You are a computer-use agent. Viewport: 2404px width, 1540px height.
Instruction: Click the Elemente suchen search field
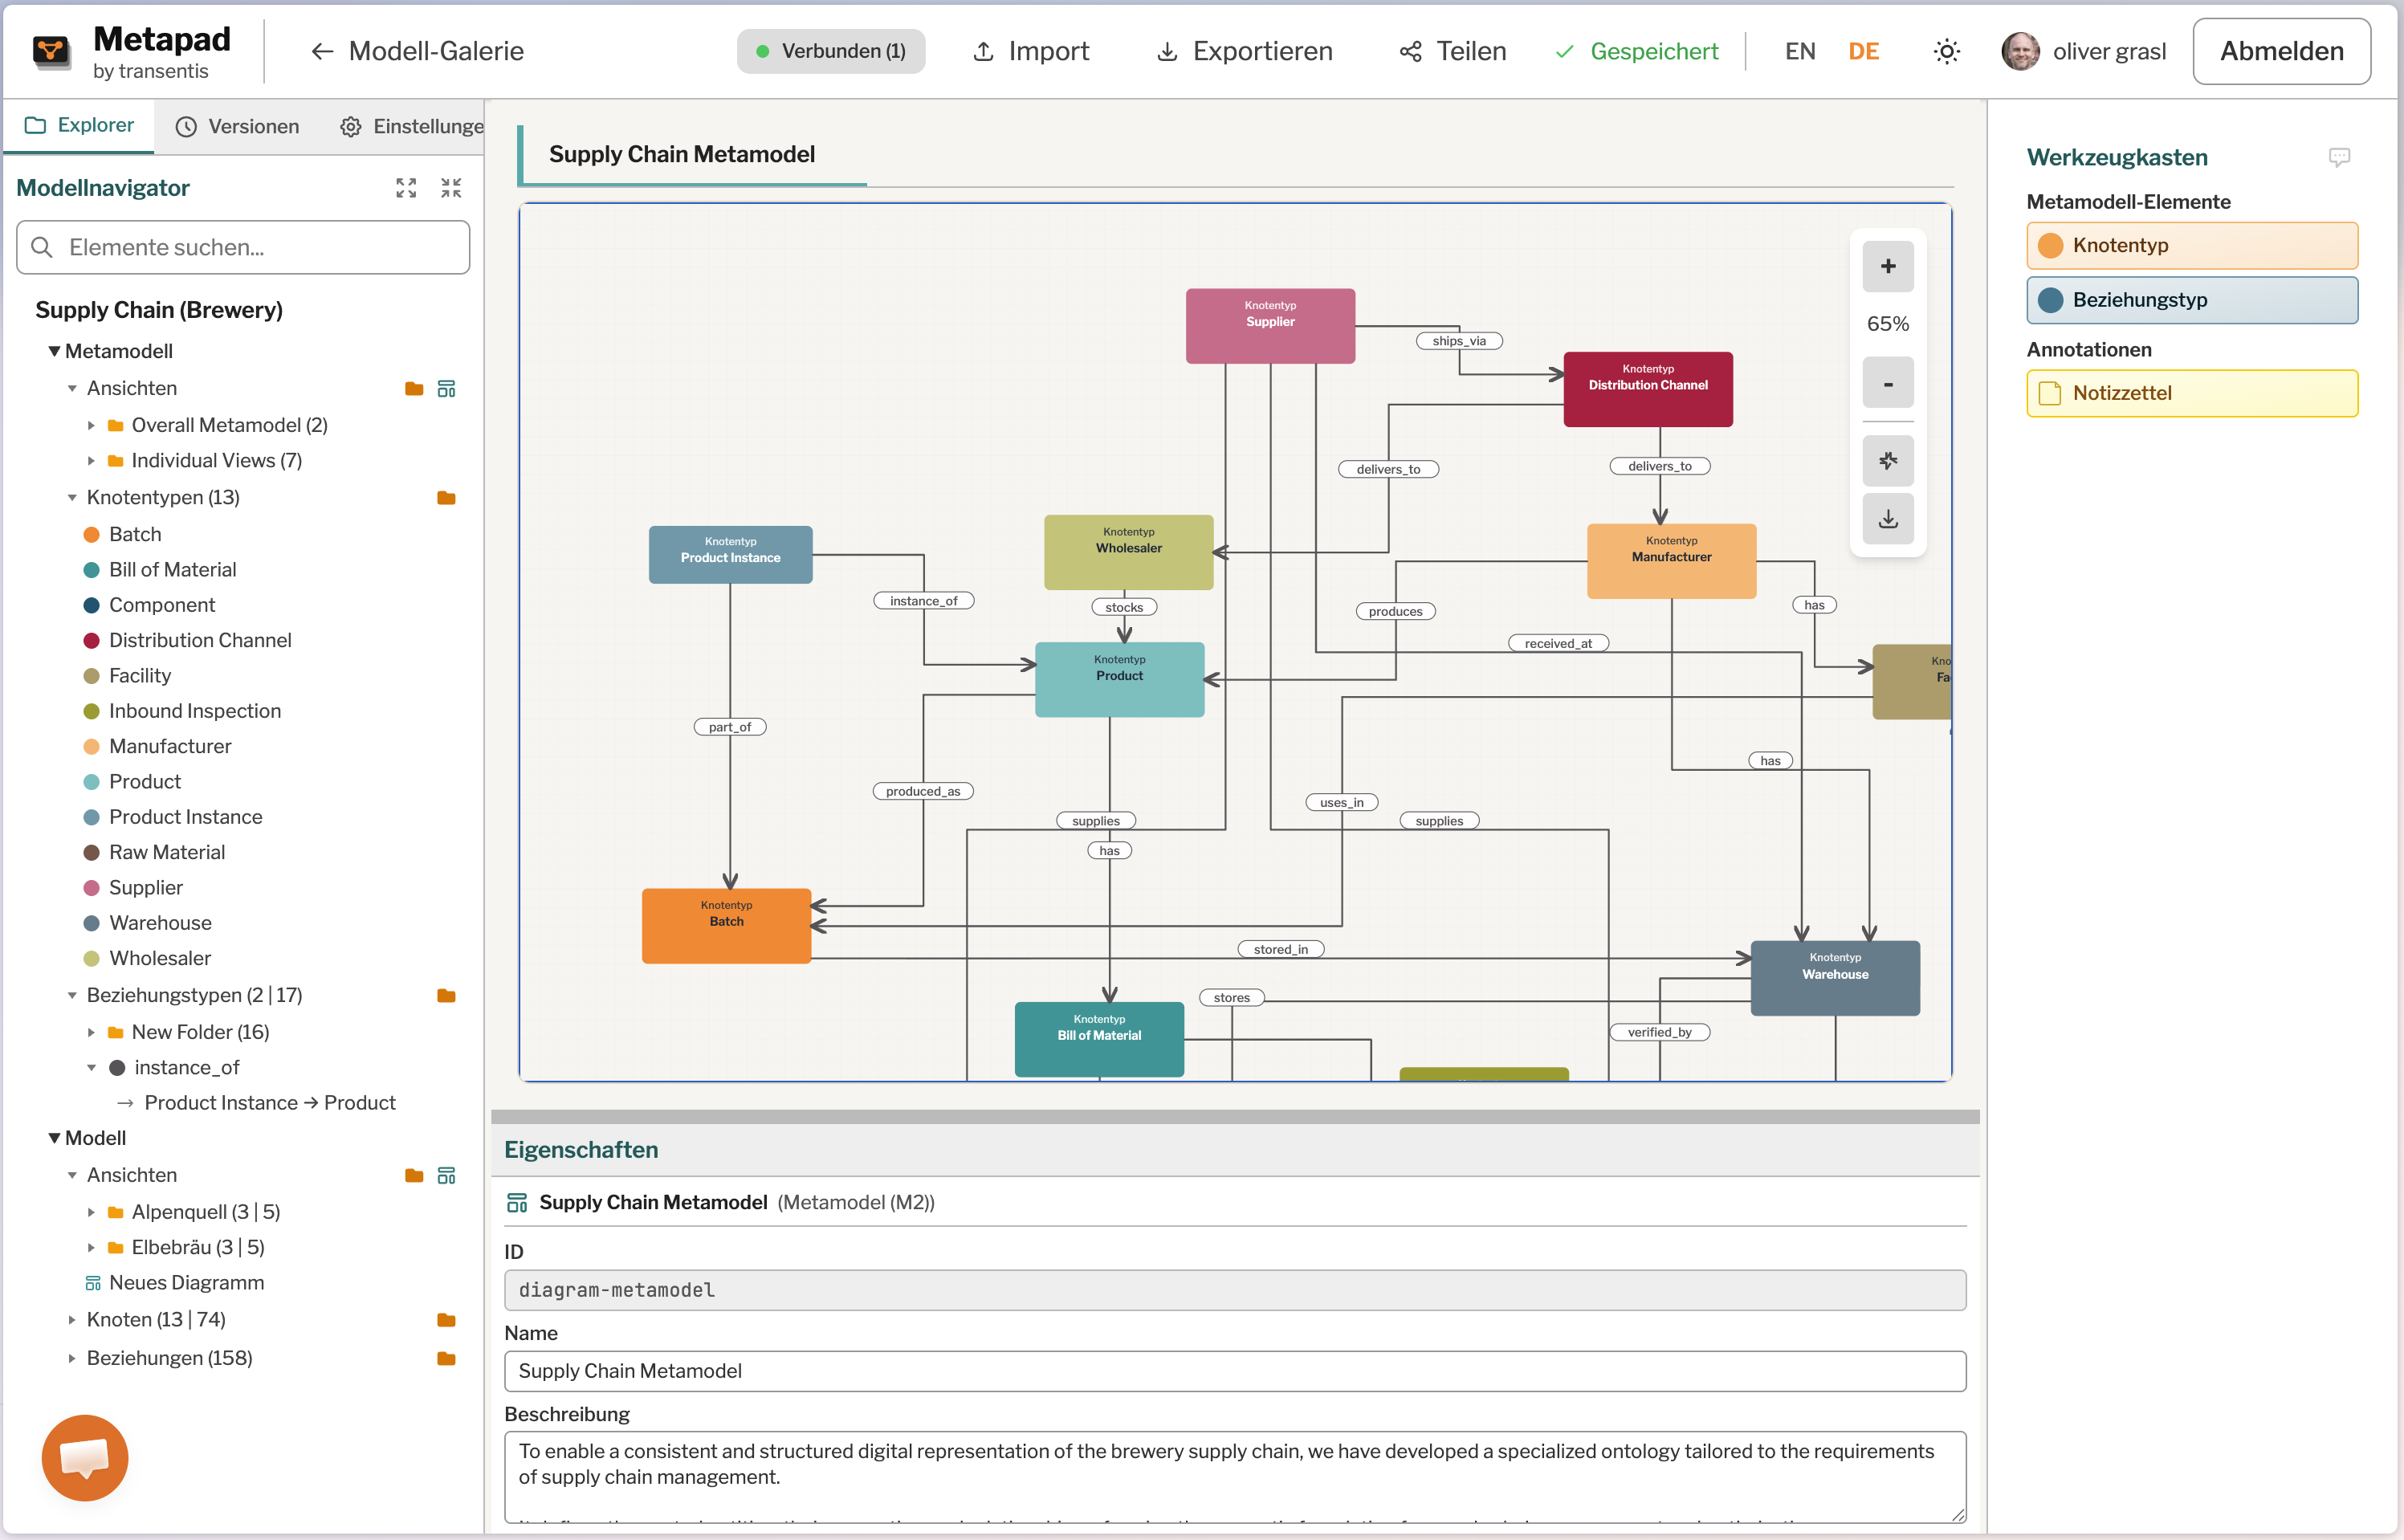coord(243,247)
